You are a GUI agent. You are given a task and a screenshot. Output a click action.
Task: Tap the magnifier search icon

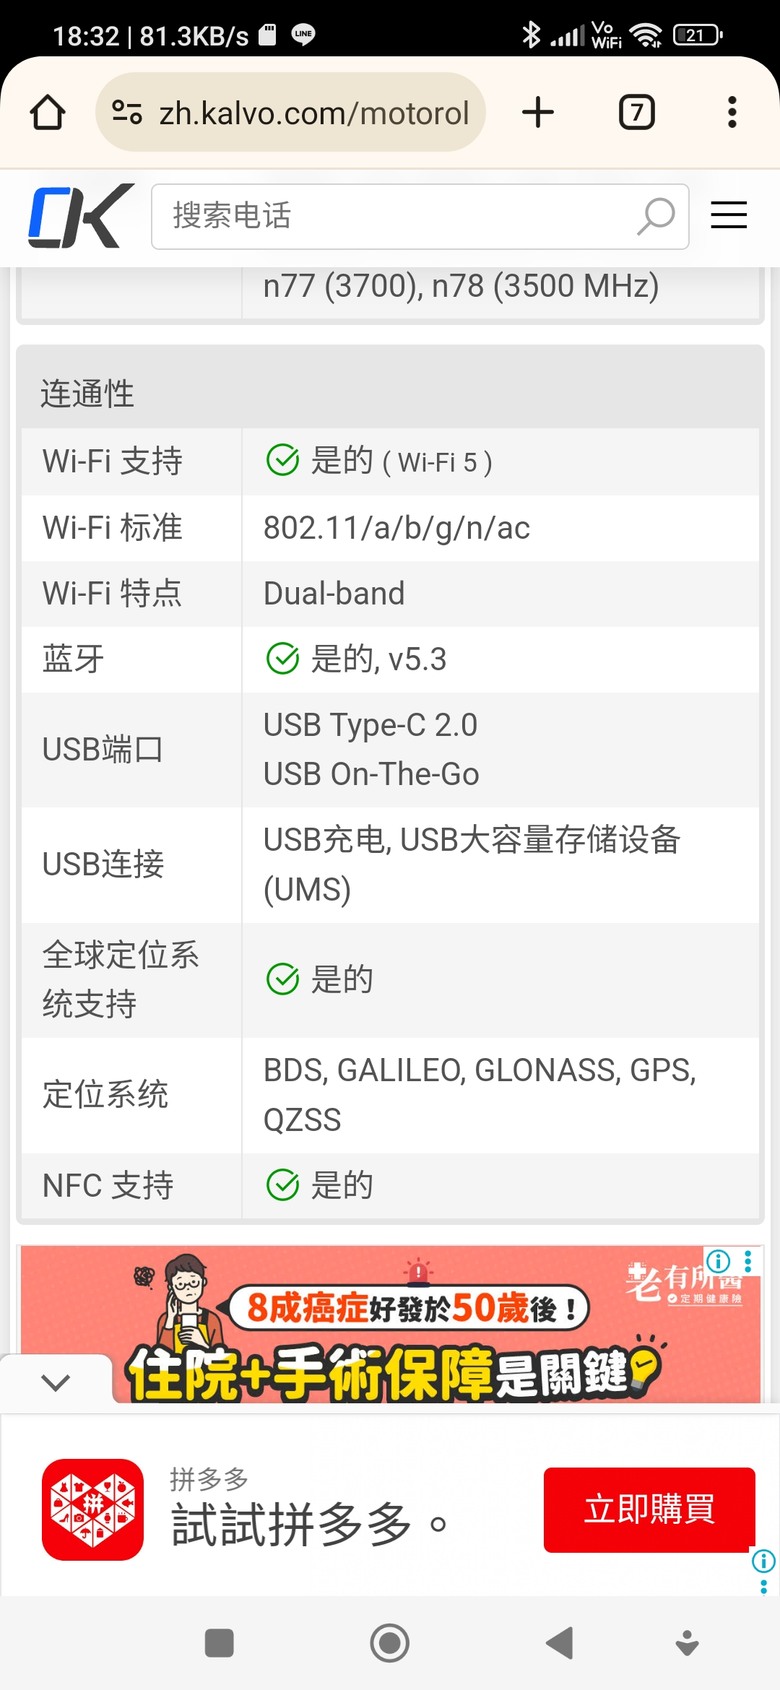tap(656, 216)
